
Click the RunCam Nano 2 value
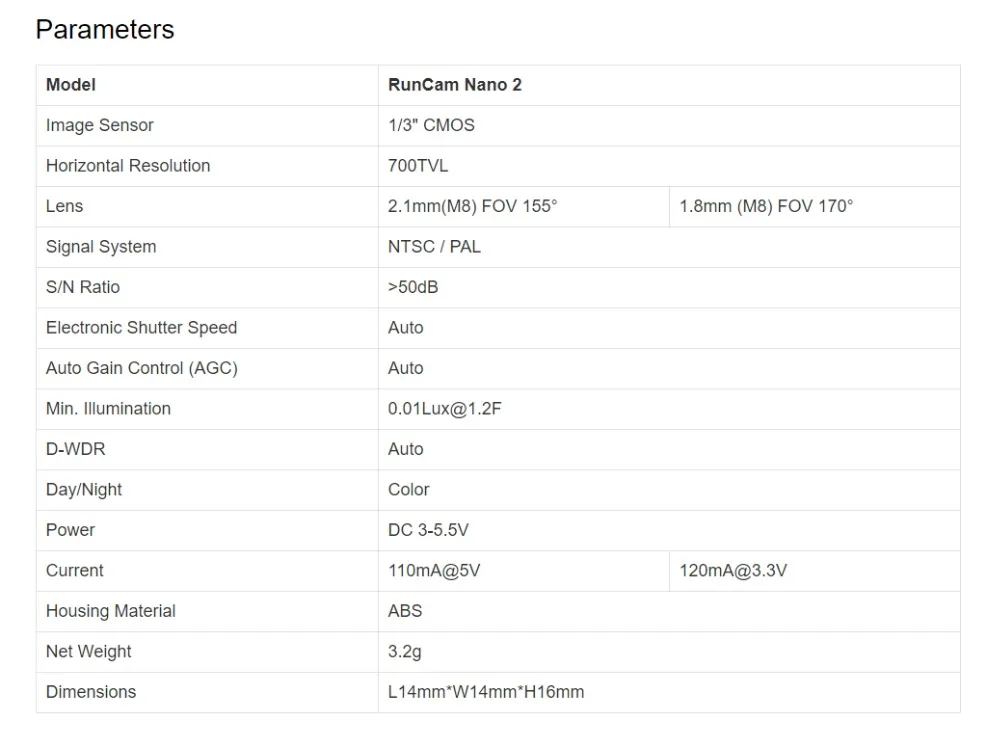[x=455, y=85]
